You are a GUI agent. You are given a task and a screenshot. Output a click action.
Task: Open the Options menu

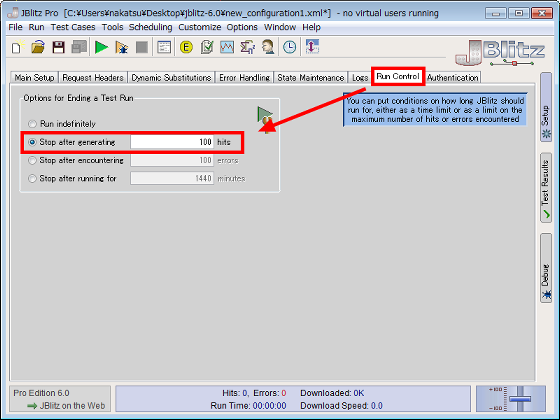point(242,27)
